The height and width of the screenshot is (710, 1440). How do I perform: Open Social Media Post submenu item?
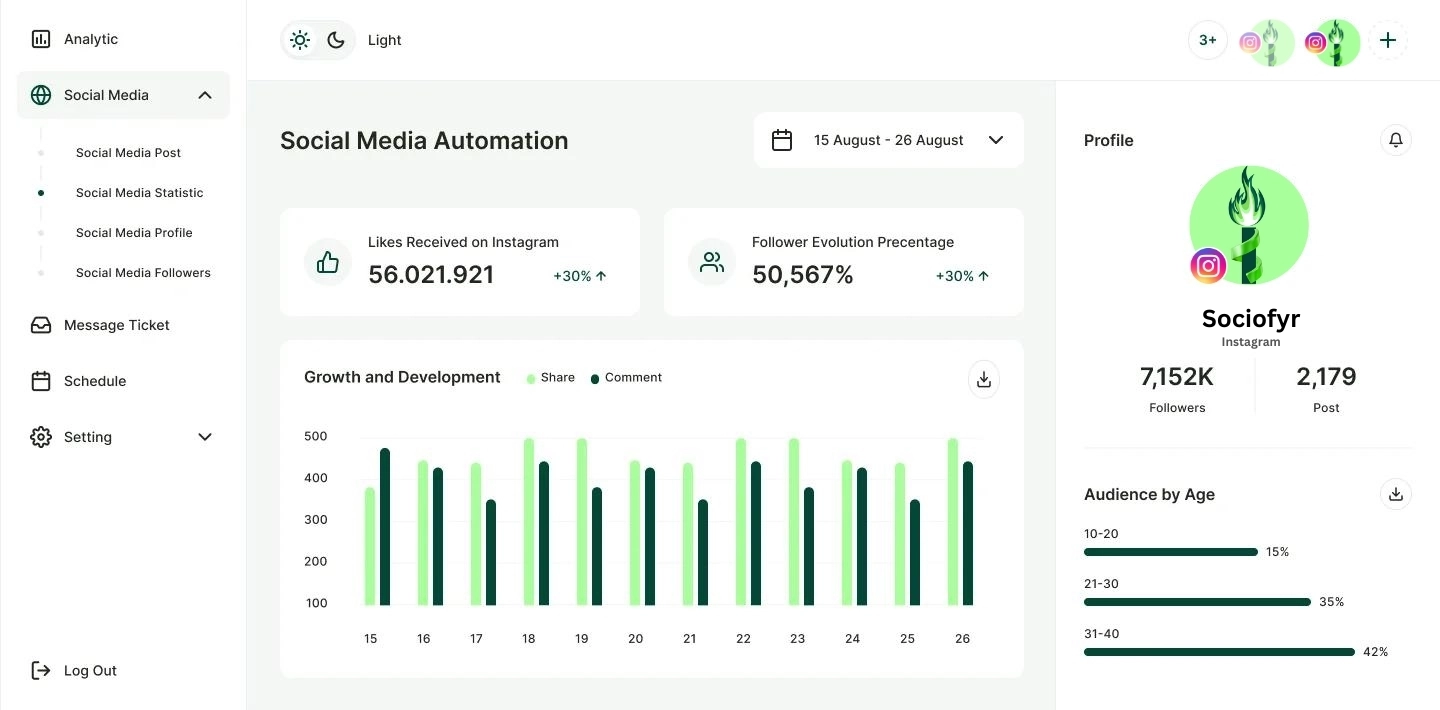[x=128, y=153]
